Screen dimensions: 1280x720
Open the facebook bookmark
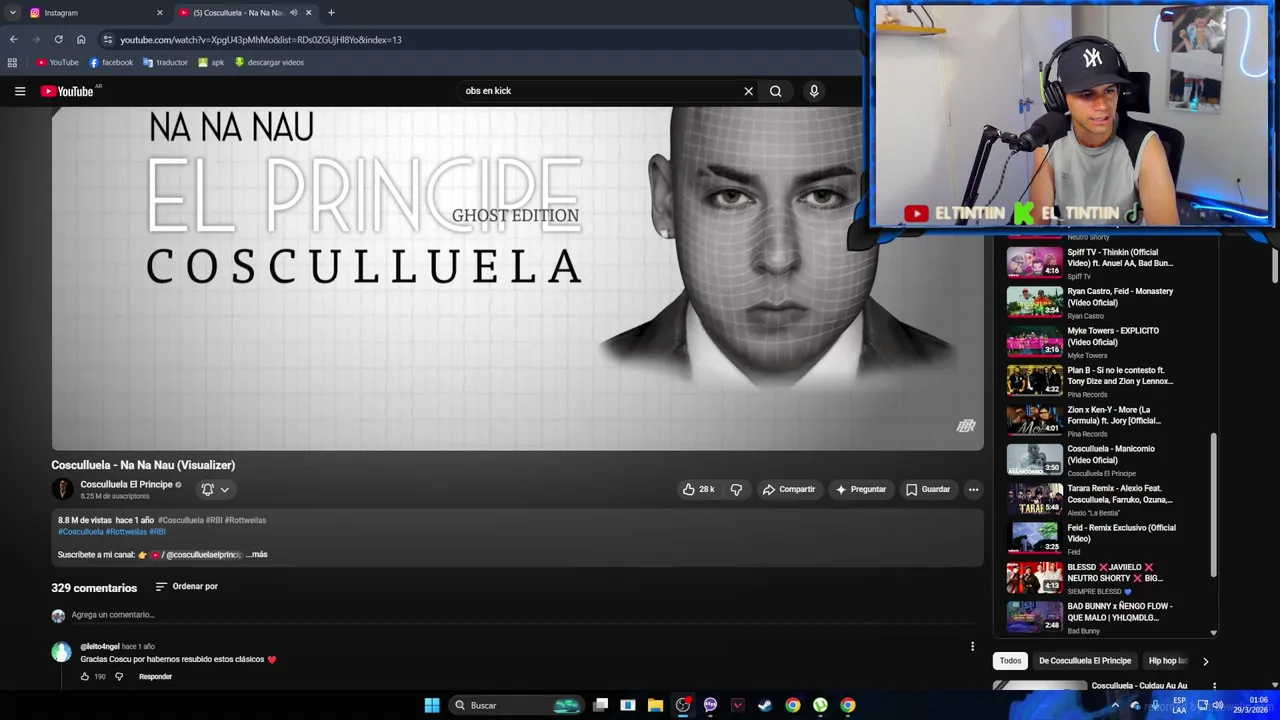click(111, 62)
